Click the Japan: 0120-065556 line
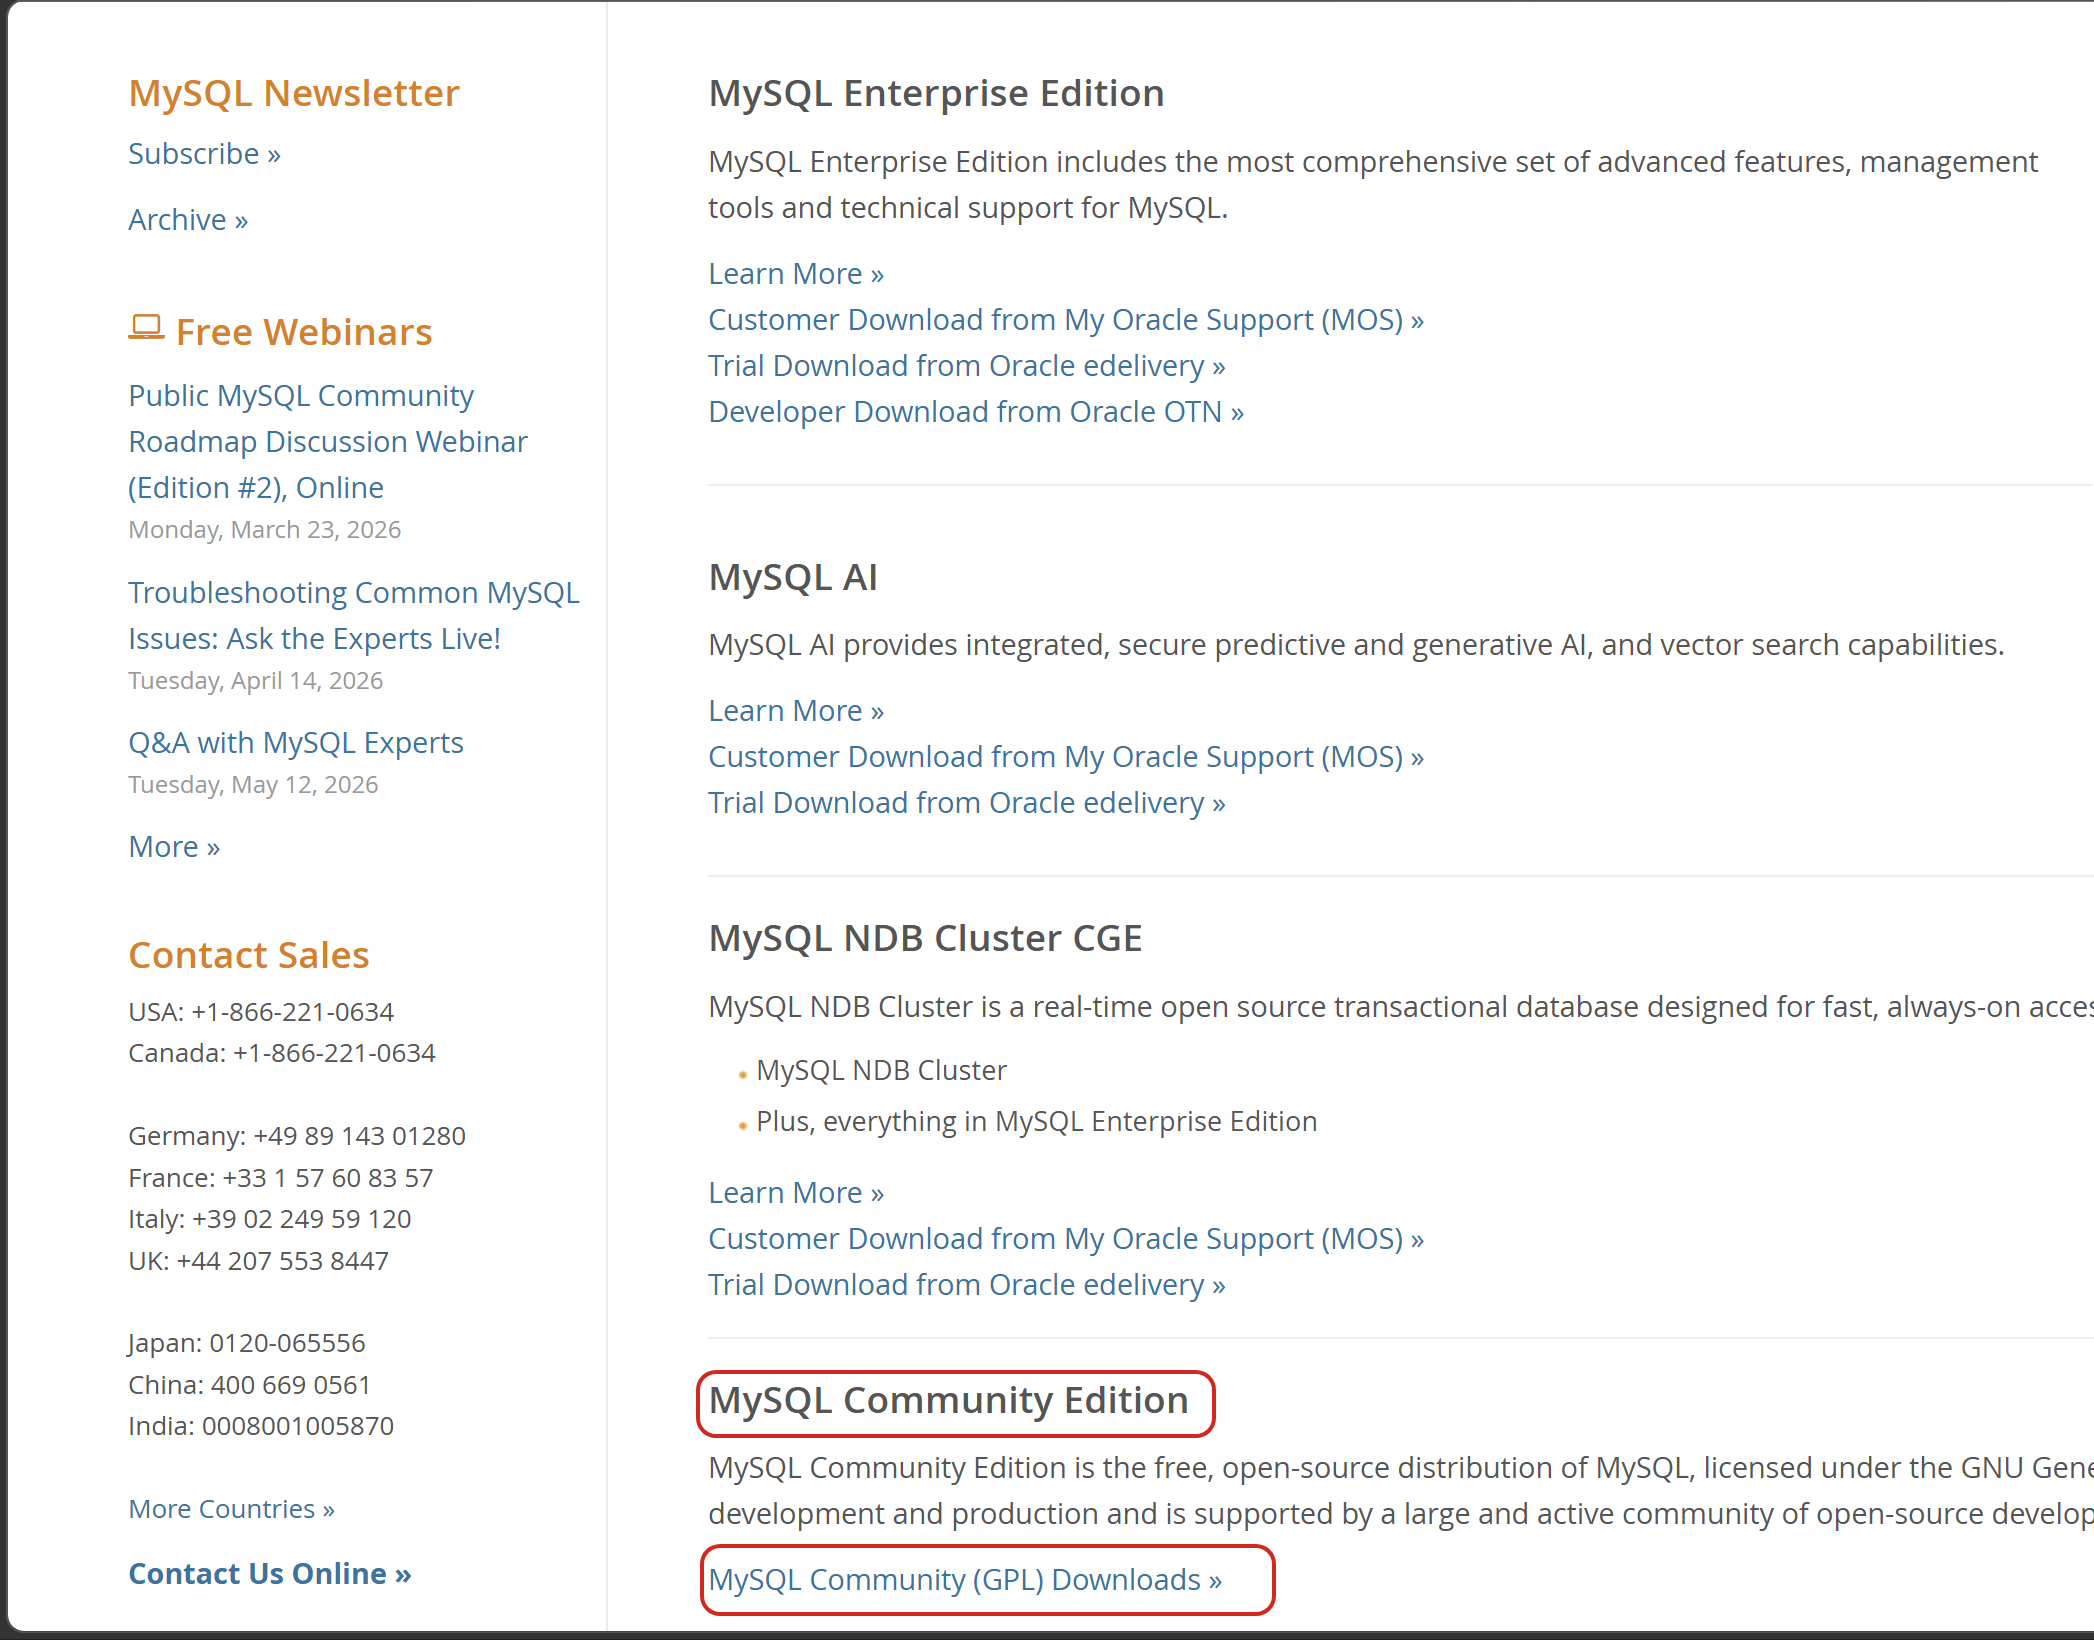 click(247, 1343)
